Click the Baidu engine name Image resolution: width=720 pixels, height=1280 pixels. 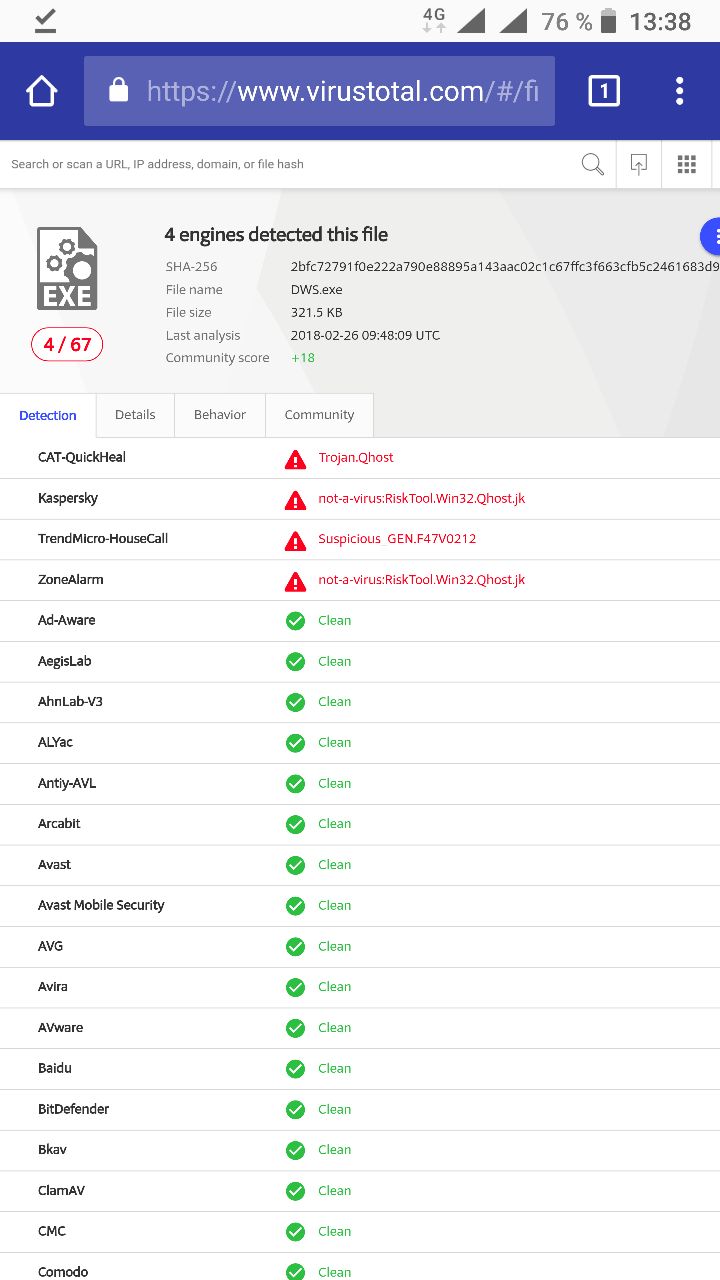click(x=55, y=1068)
